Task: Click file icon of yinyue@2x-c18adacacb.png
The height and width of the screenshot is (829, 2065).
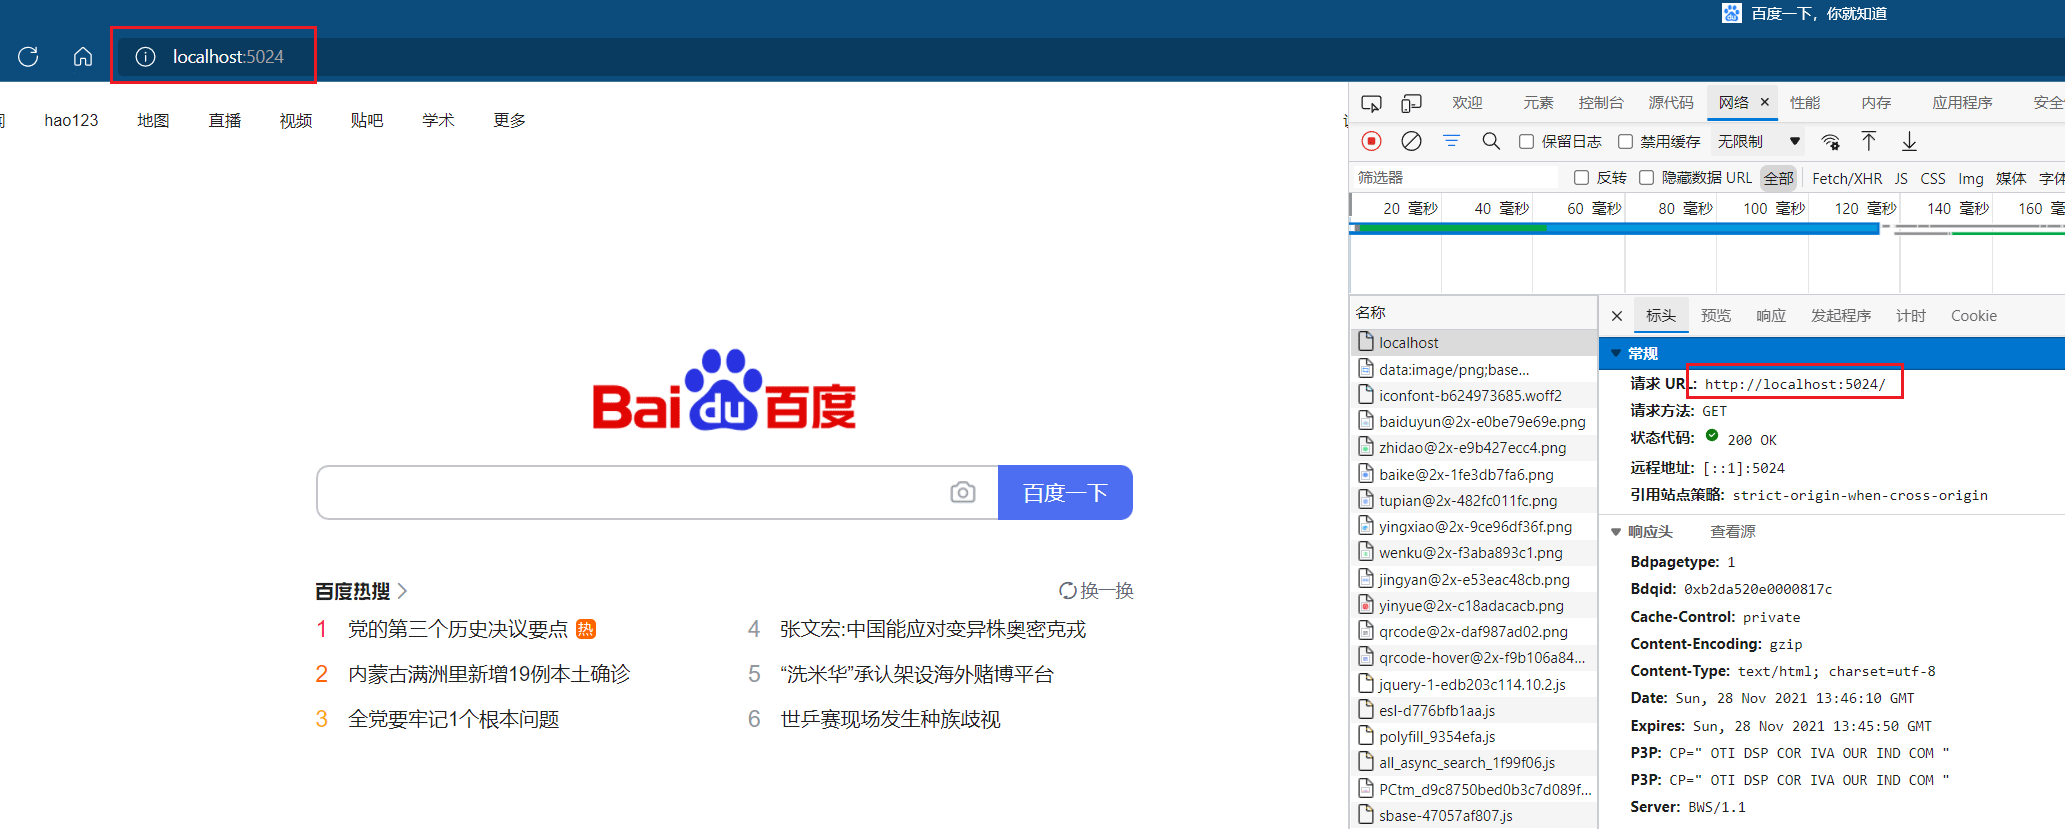Action: pos(1366,605)
